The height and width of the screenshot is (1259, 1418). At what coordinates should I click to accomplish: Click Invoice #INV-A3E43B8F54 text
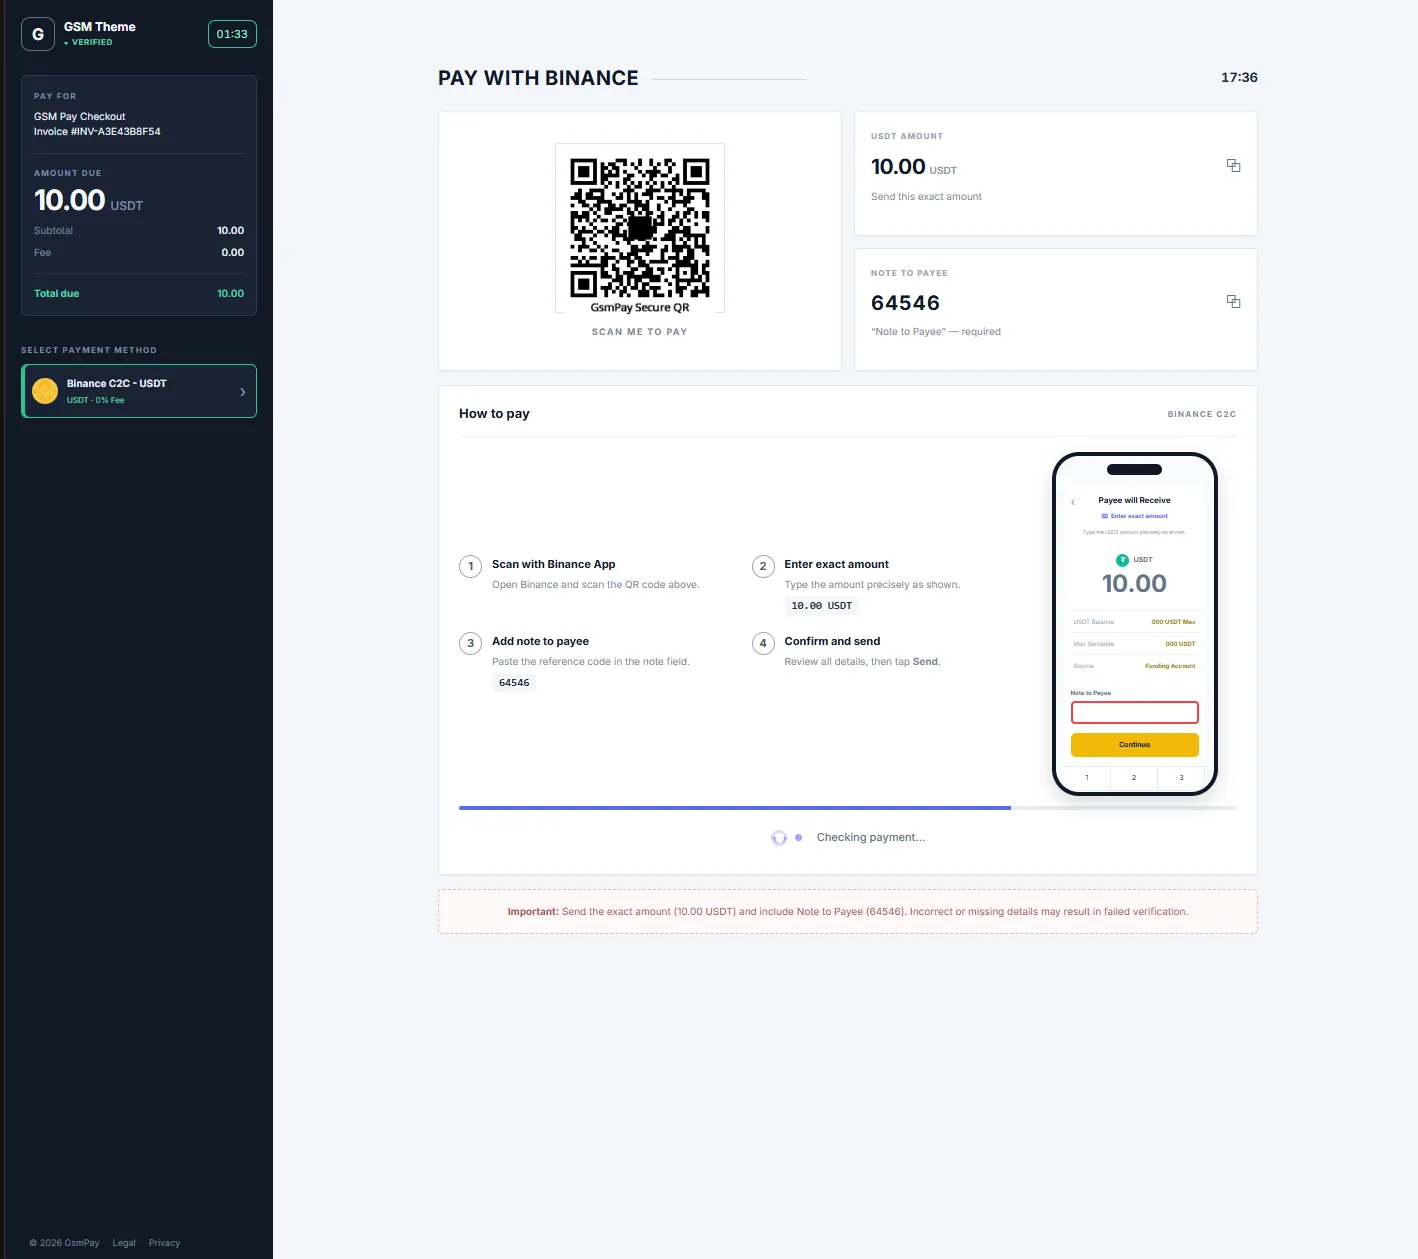pos(97,132)
